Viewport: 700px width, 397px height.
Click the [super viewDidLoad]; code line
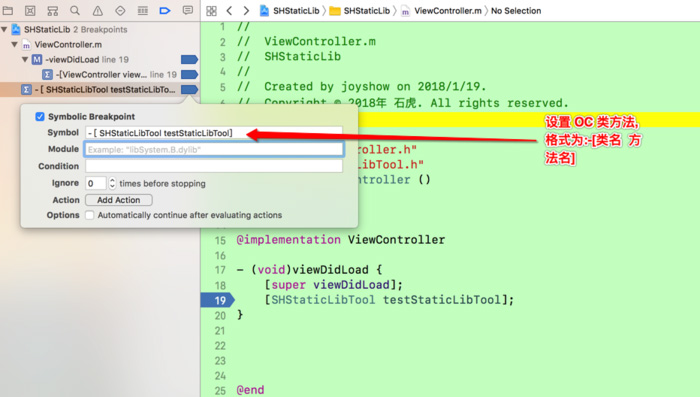click(333, 285)
